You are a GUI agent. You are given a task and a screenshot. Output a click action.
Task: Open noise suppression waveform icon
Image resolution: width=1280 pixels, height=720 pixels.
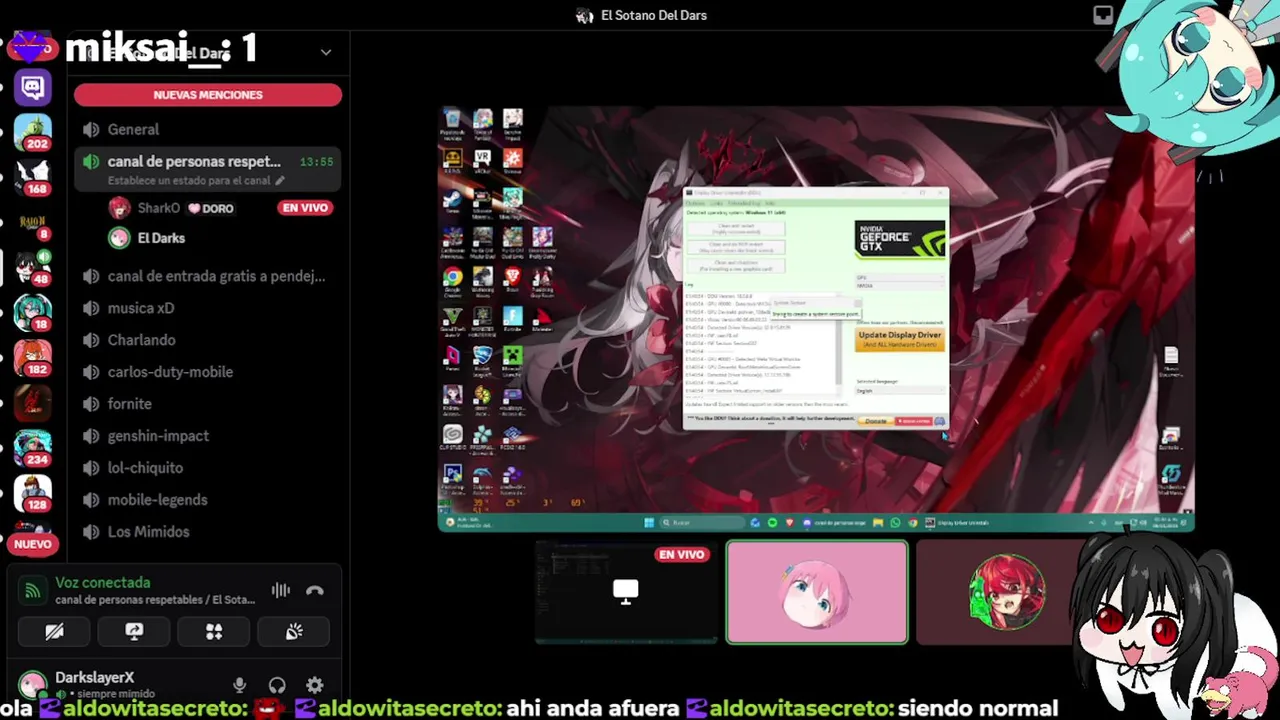click(281, 591)
